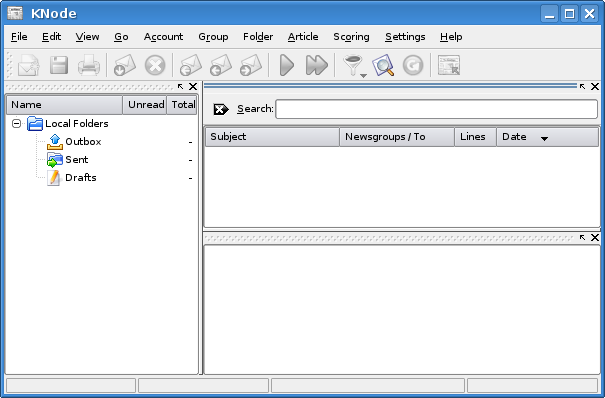The image size is (605, 398).
Task: Click the Save floppy disk icon
Action: coord(59,65)
